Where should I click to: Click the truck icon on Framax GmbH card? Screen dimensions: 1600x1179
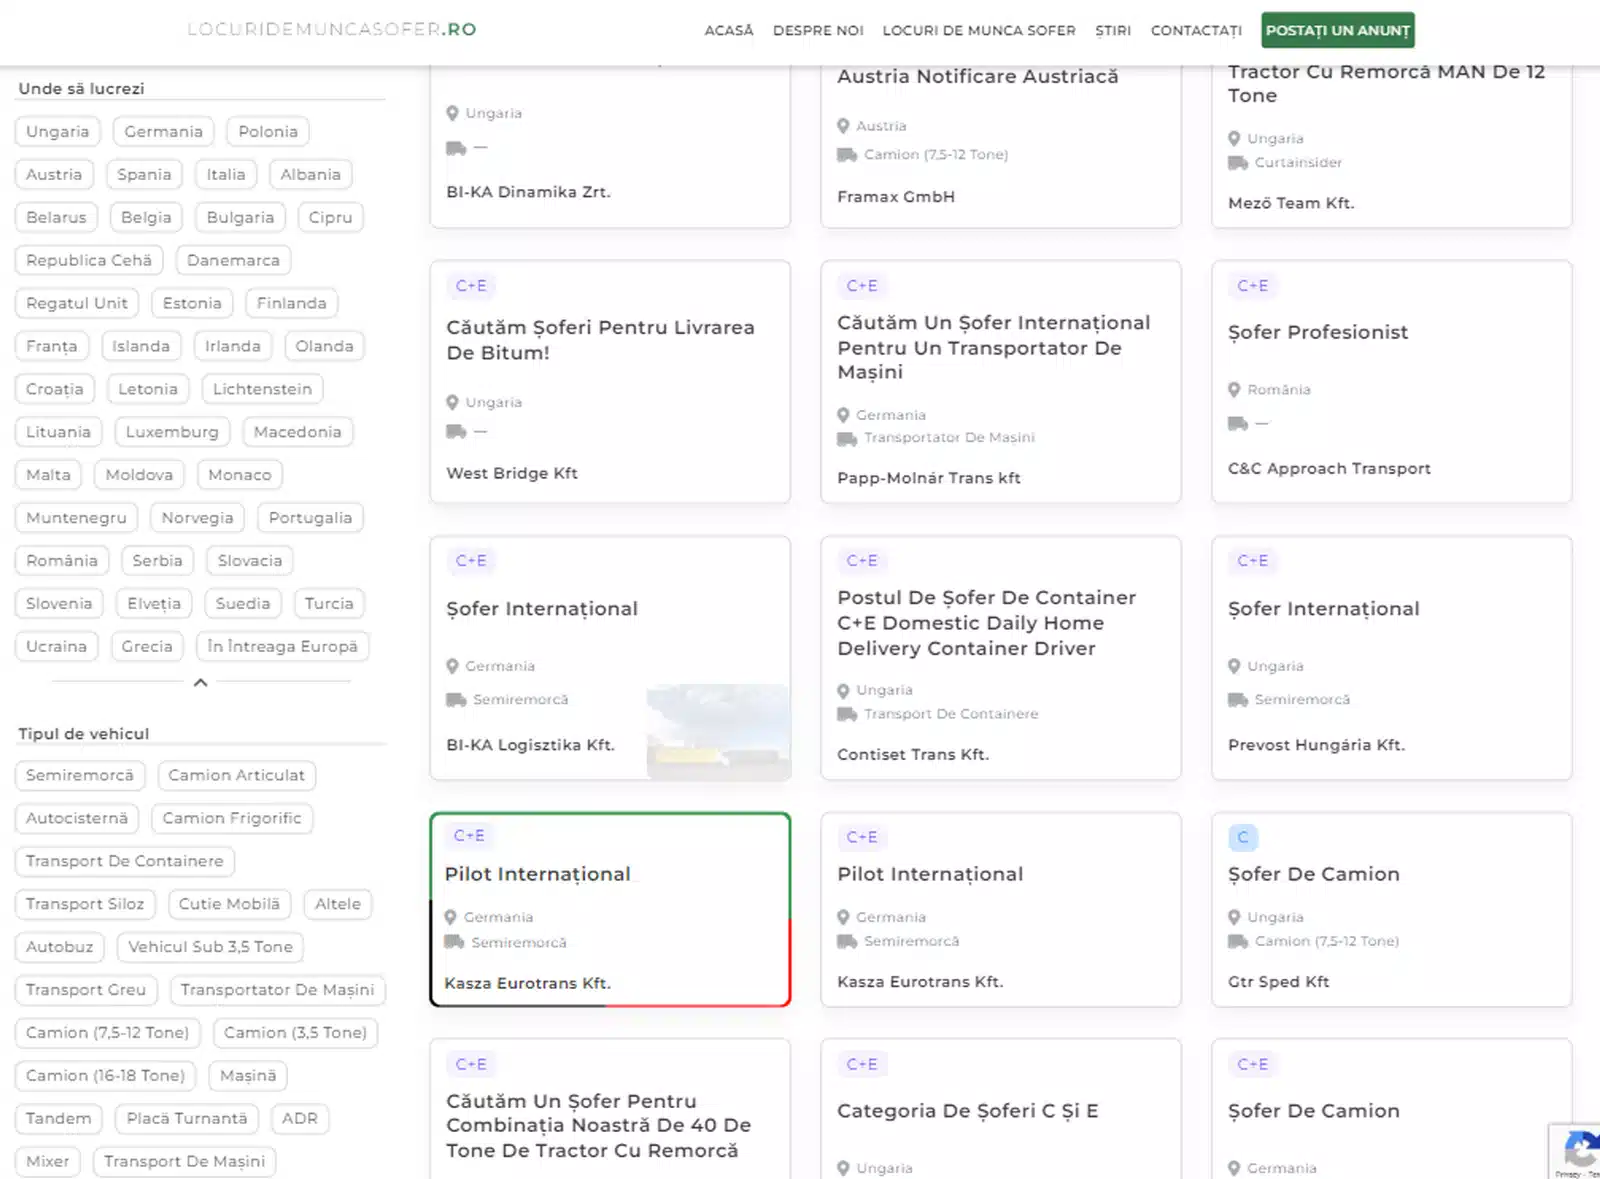(x=847, y=155)
